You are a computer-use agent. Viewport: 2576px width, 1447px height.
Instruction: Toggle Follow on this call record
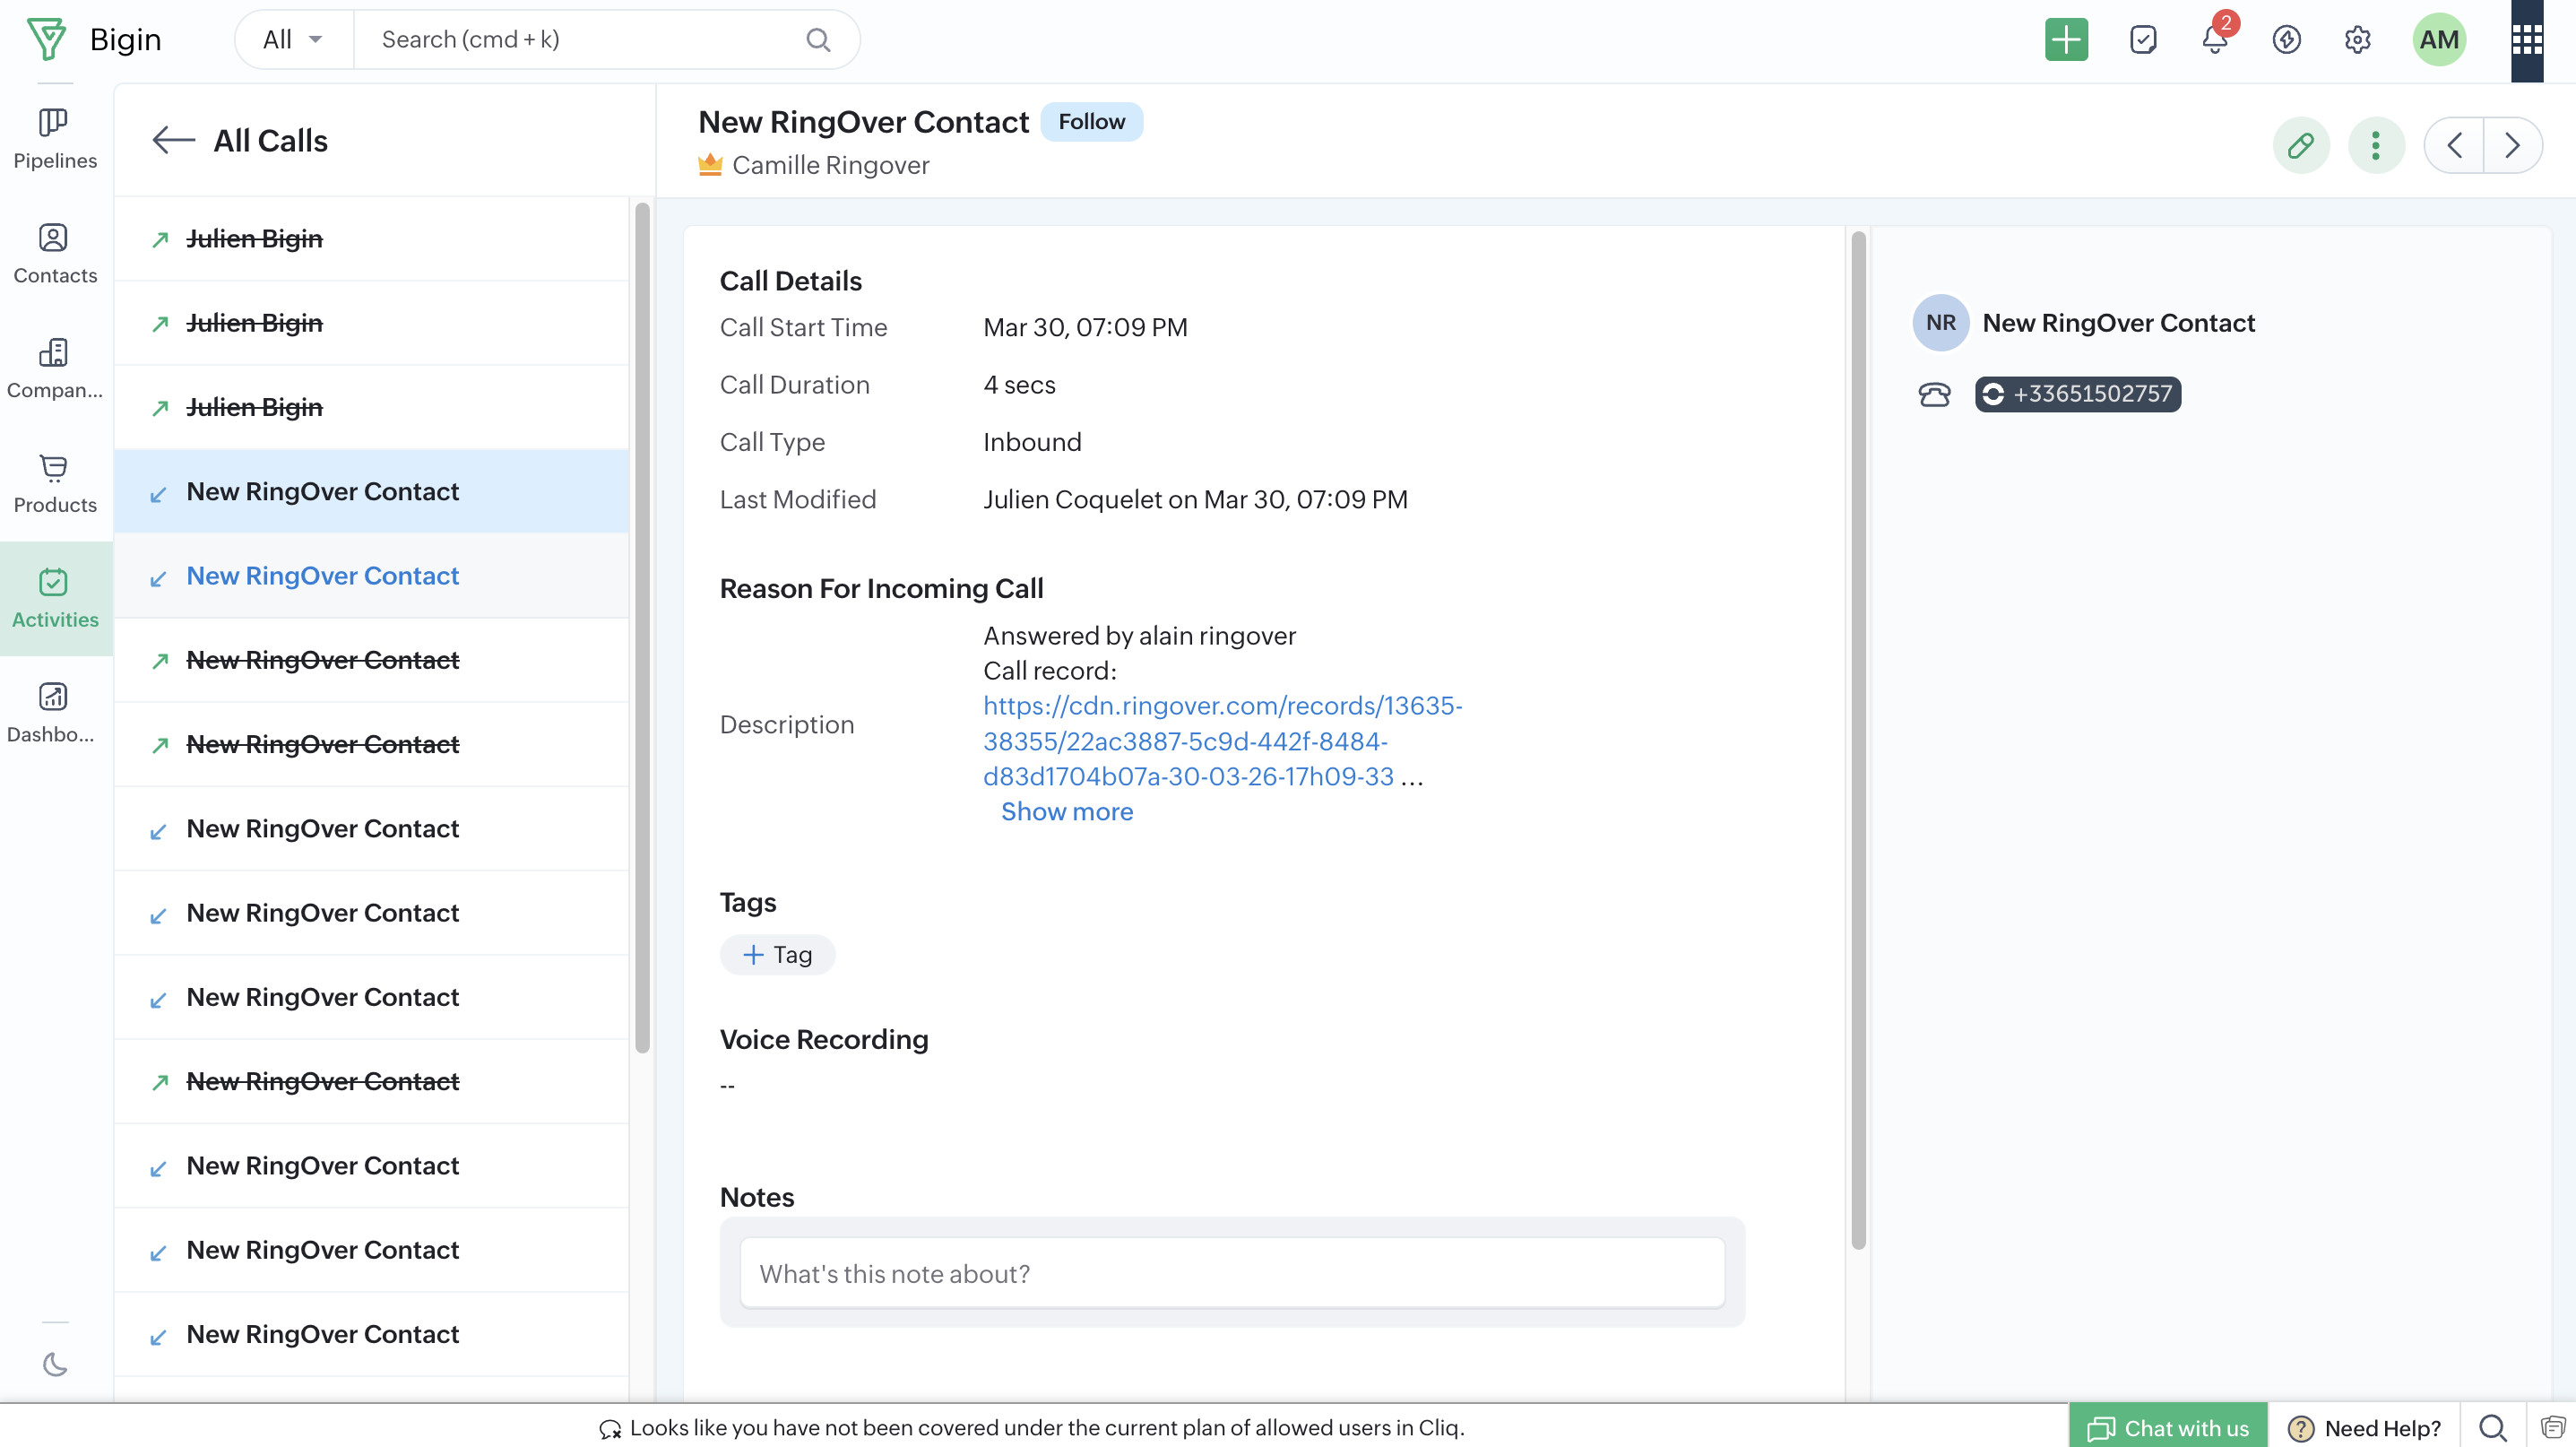(1091, 122)
